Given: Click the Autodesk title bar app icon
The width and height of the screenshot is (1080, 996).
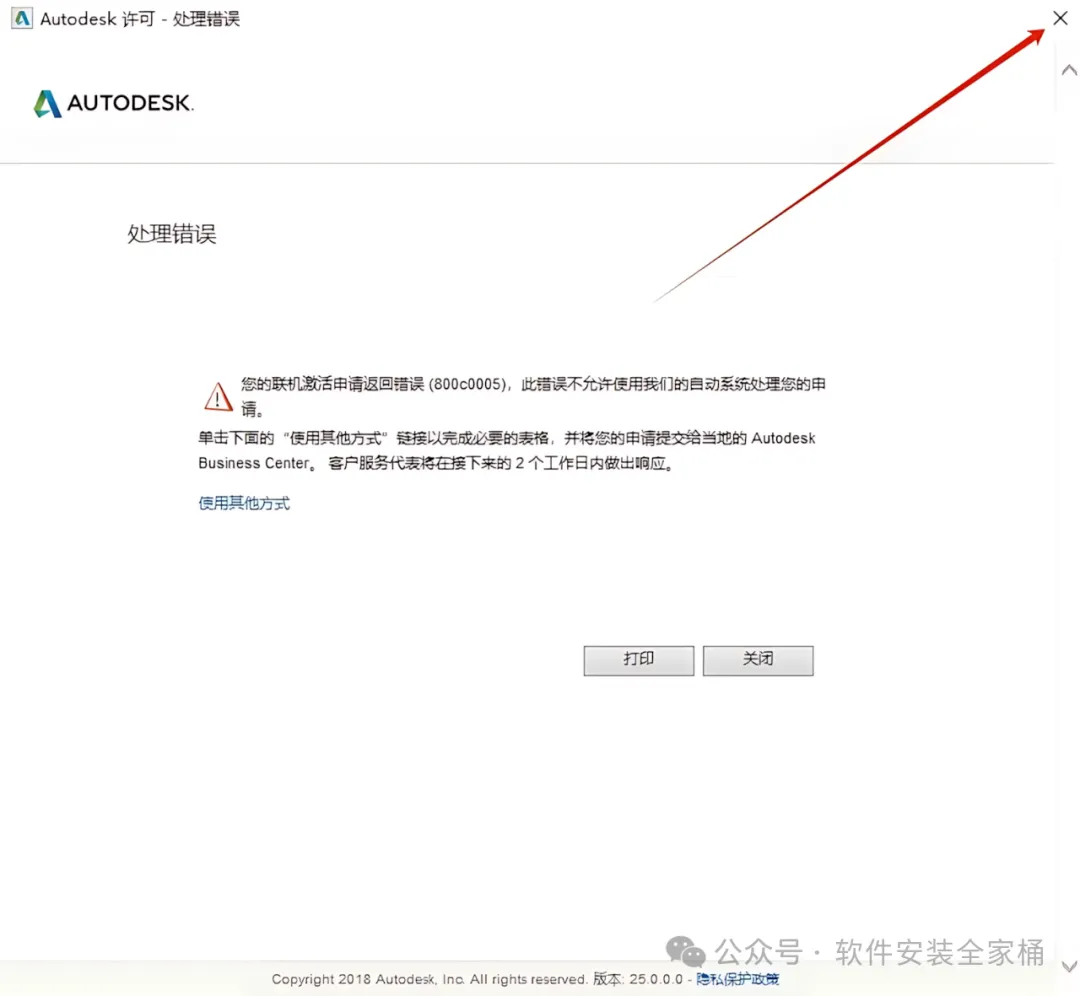Looking at the screenshot, I should coord(22,19).
